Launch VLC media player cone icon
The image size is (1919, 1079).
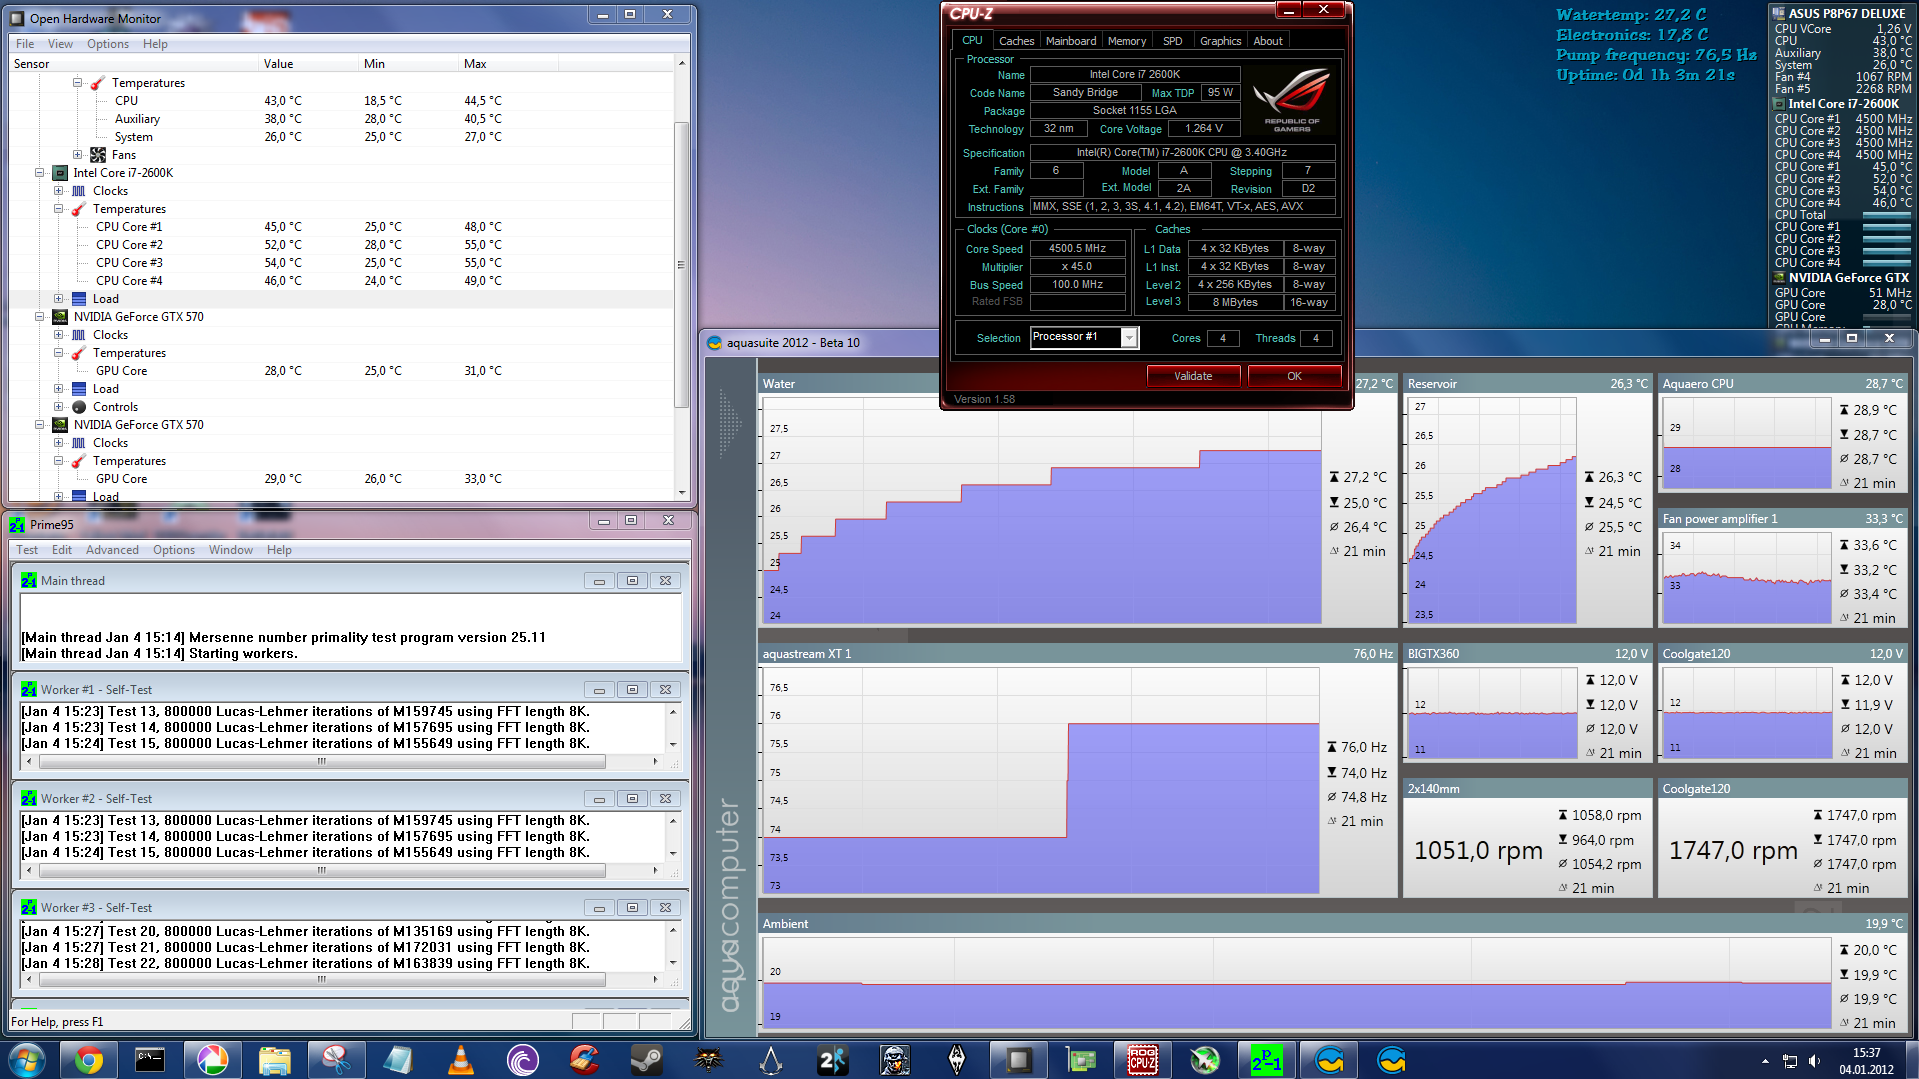click(460, 1060)
